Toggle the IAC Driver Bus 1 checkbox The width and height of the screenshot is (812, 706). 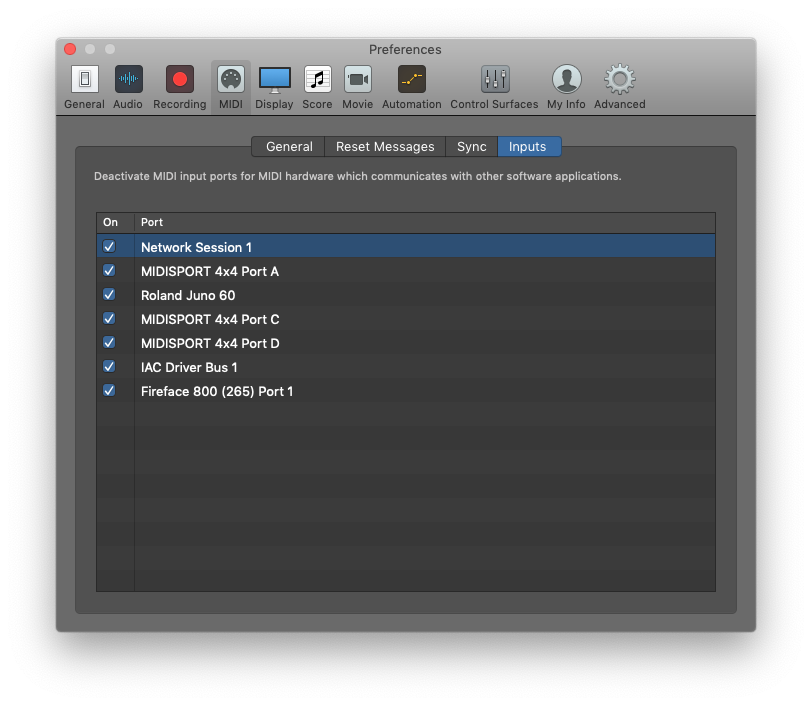pyautogui.click(x=109, y=367)
